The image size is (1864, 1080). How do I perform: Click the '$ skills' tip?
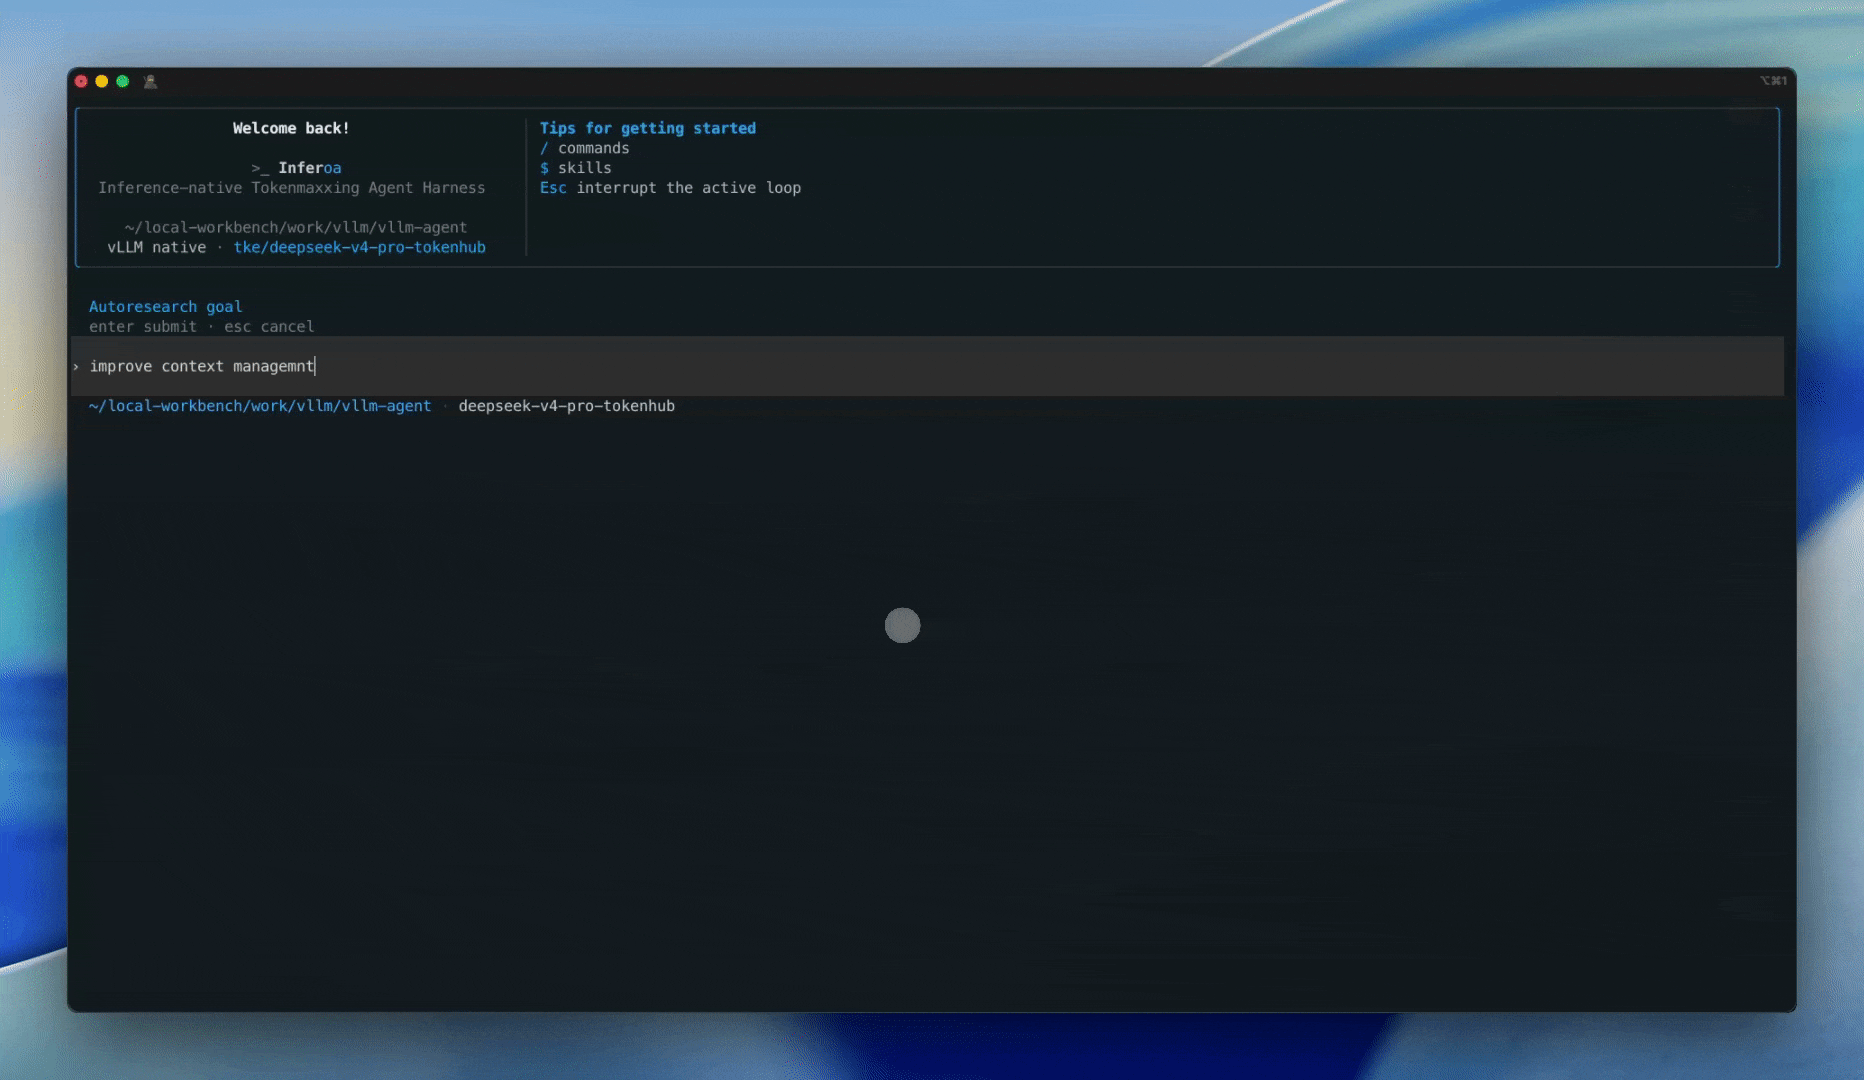click(576, 168)
